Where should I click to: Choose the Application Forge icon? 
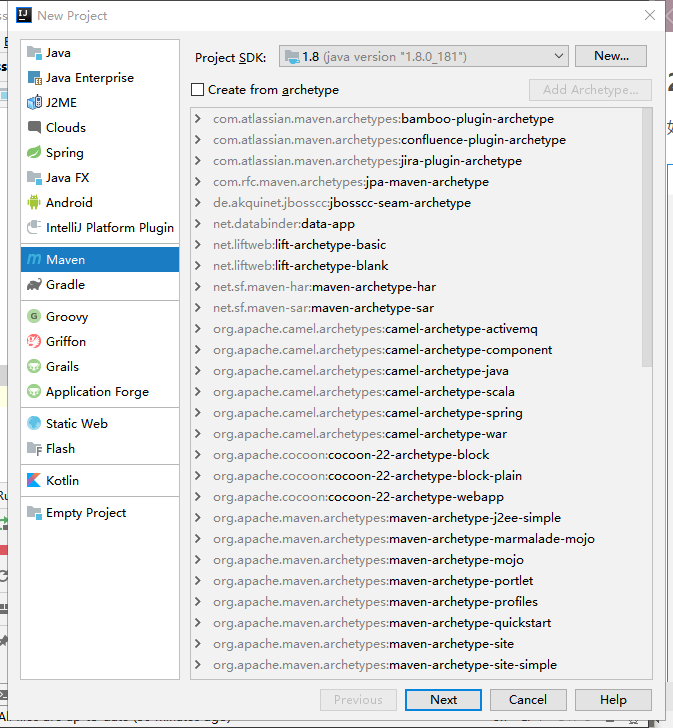(x=34, y=392)
